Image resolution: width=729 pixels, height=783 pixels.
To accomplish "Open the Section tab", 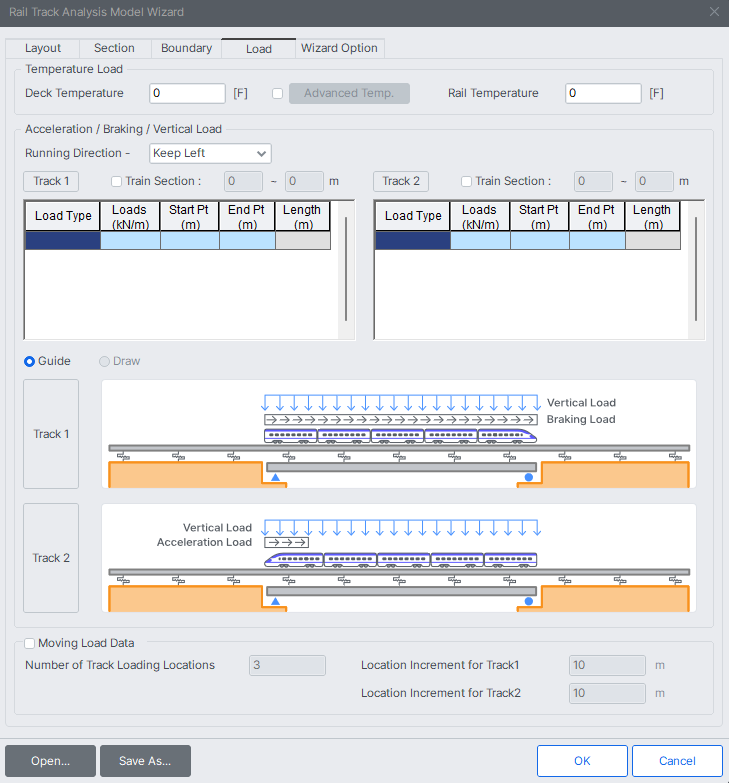I will point(114,48).
